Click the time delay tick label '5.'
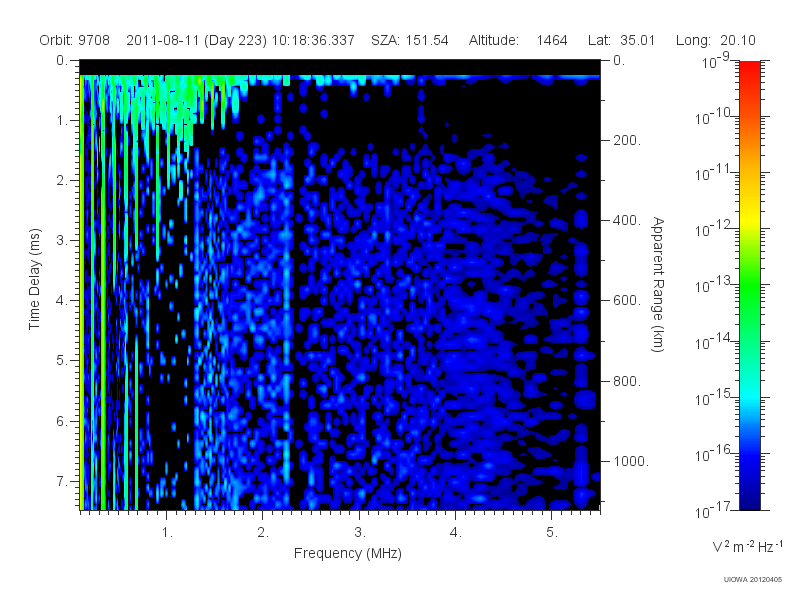The width and height of the screenshot is (800, 600). pyautogui.click(x=62, y=361)
